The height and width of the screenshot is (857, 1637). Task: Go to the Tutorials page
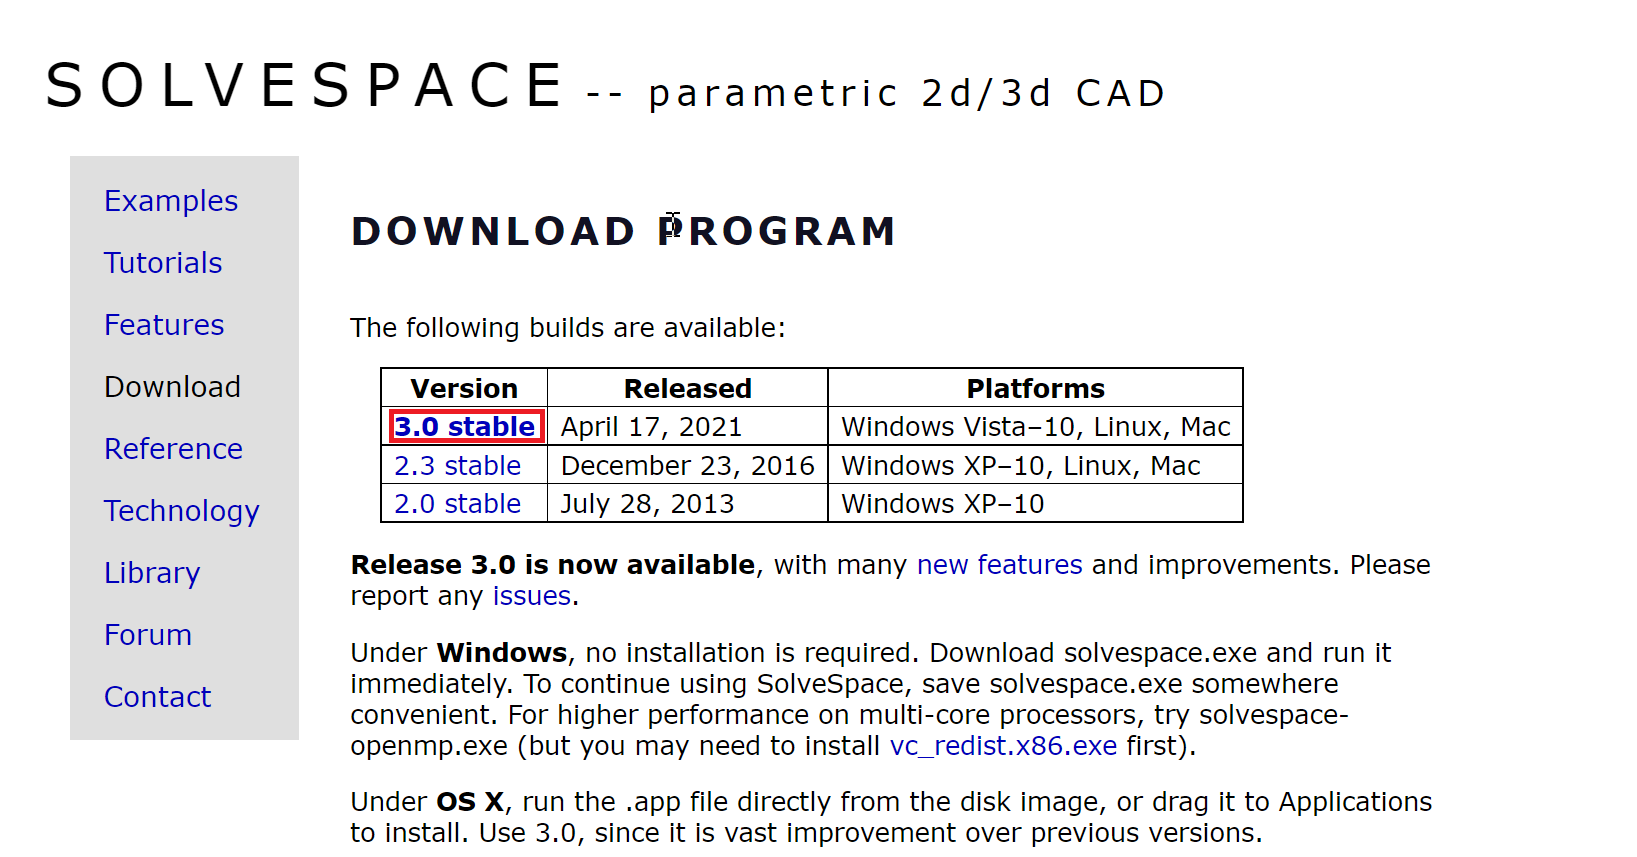(x=163, y=263)
